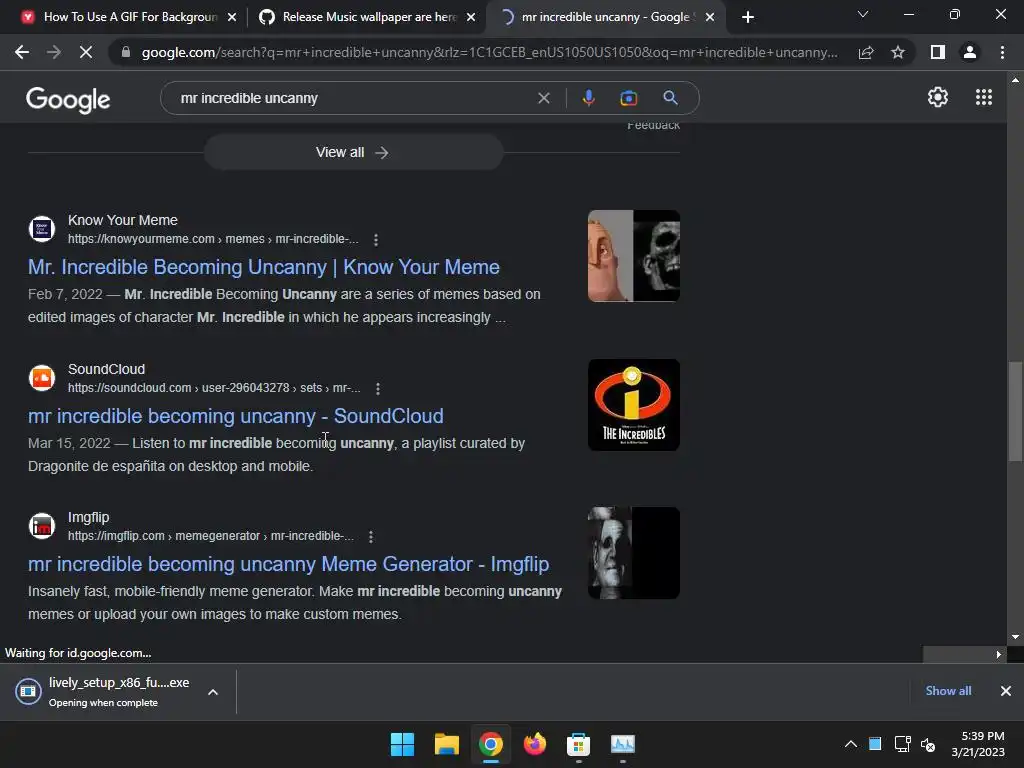1024x768 pixels.
Task: Click inside the Google search field
Action: (353, 98)
